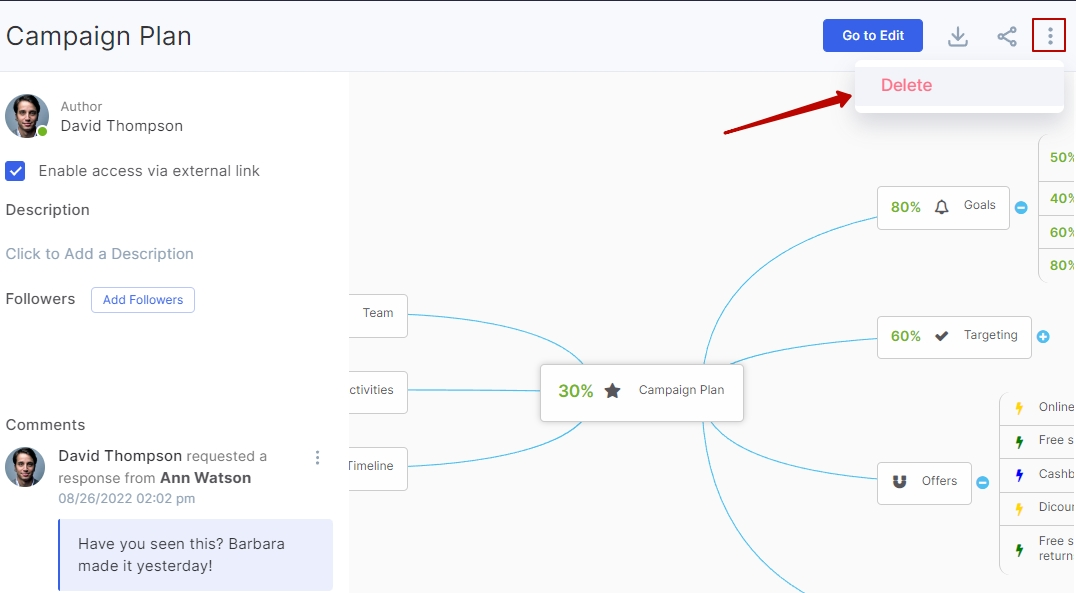
Task: Select the Timeline mind map node
Action: point(372,467)
